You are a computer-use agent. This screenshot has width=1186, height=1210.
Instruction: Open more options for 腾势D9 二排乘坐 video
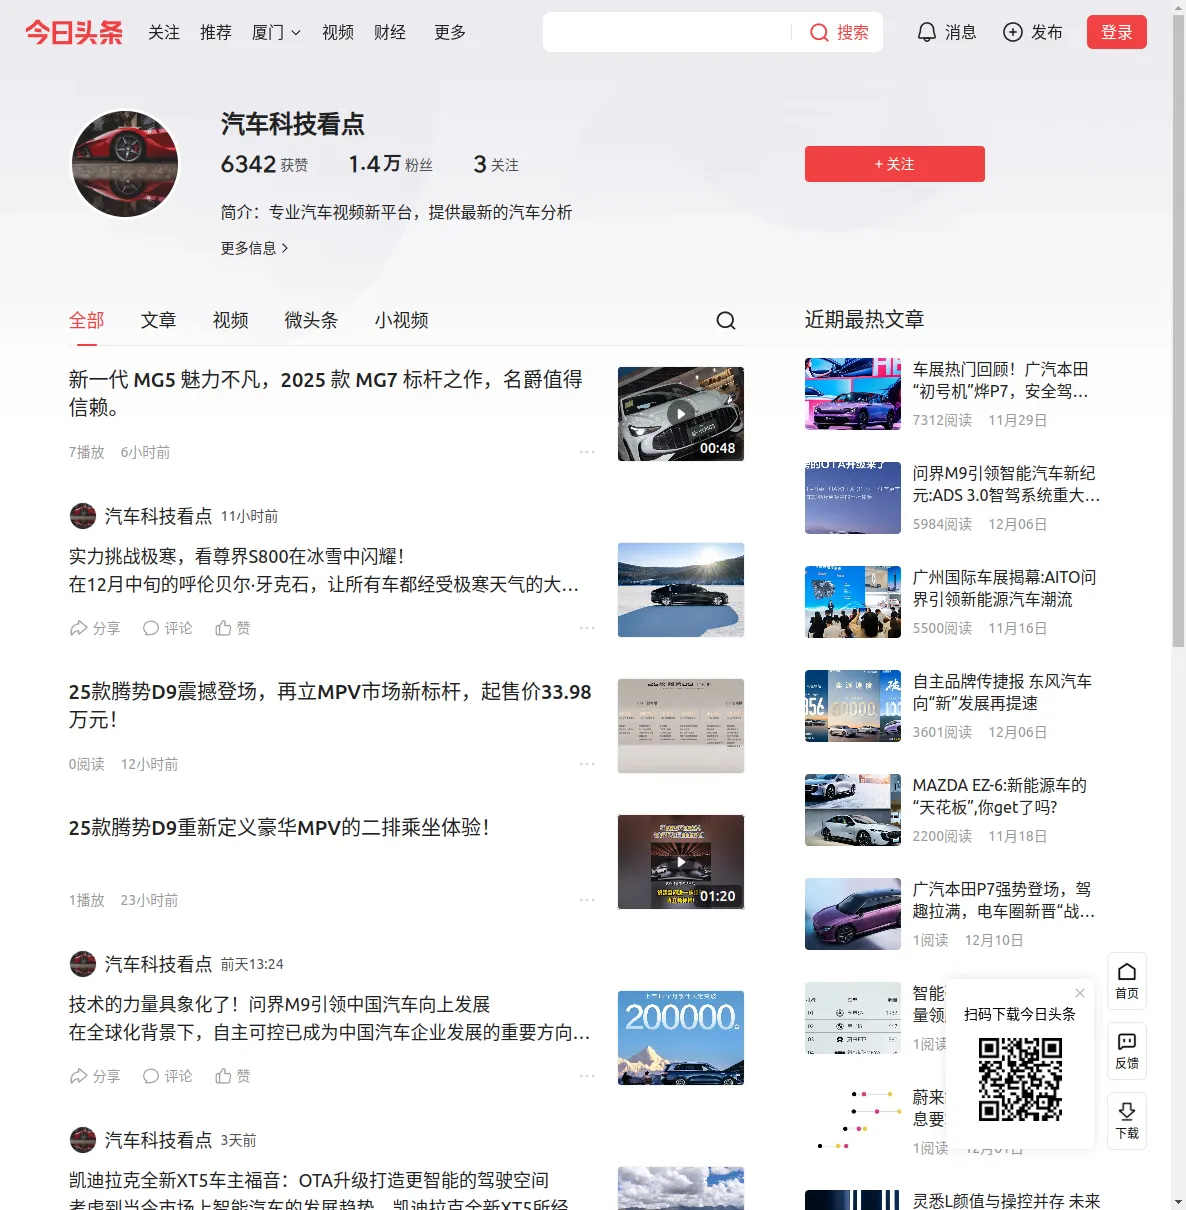point(587,900)
